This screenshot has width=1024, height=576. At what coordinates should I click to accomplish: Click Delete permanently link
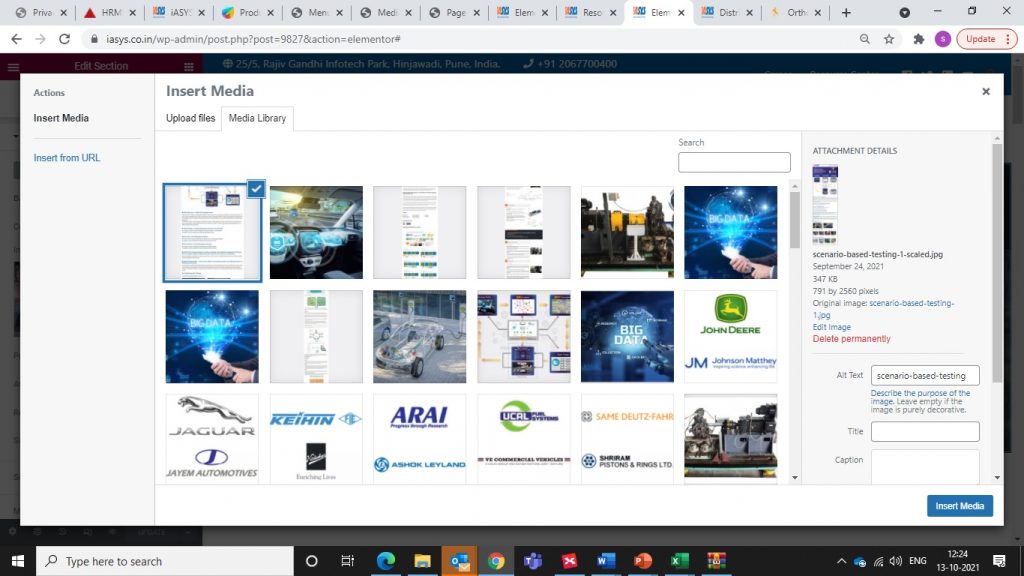click(851, 339)
